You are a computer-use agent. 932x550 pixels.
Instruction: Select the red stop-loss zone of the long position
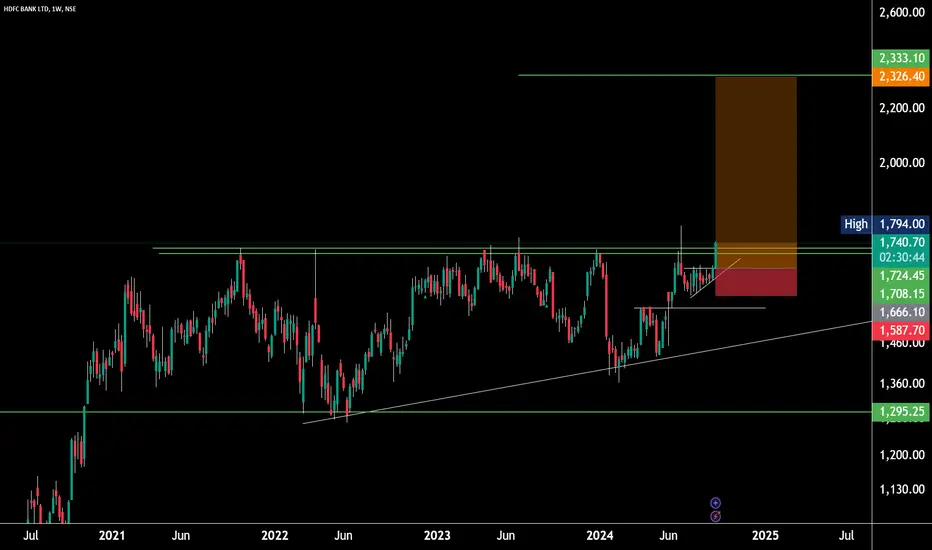pos(755,282)
